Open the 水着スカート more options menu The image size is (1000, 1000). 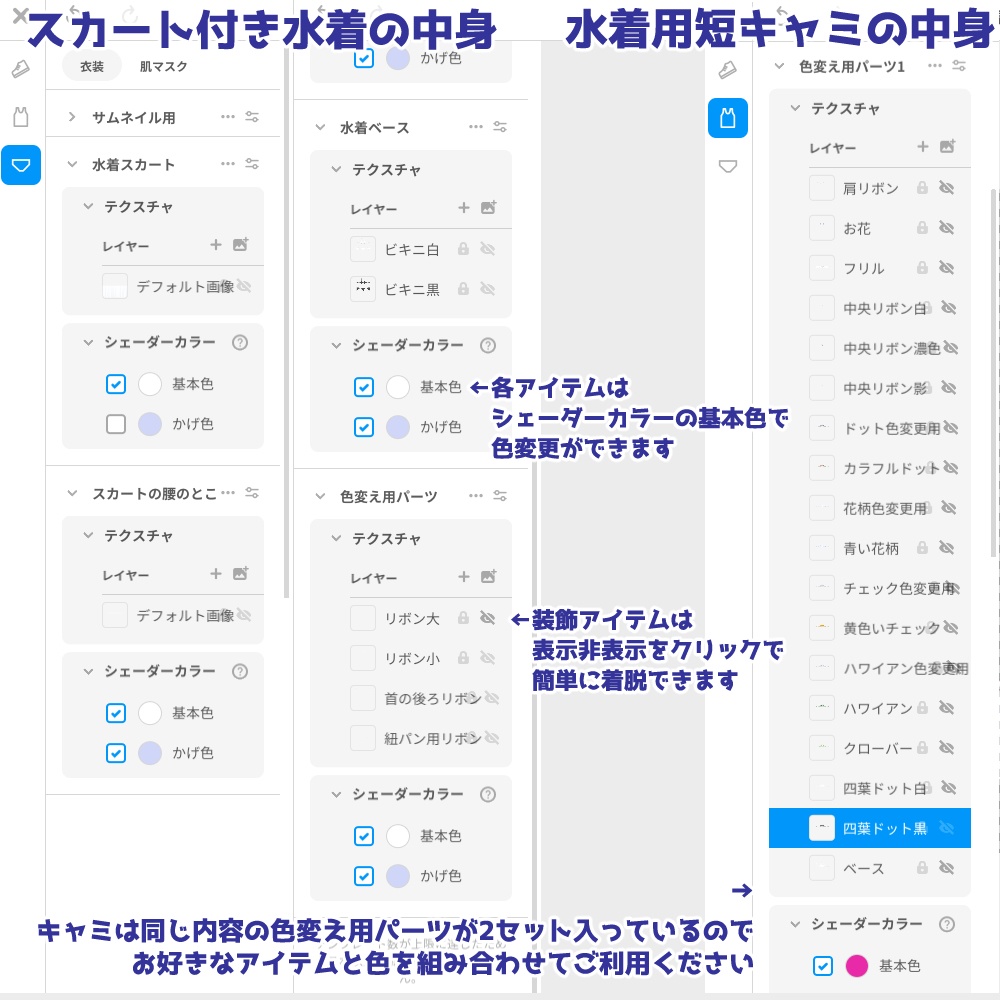coord(228,163)
